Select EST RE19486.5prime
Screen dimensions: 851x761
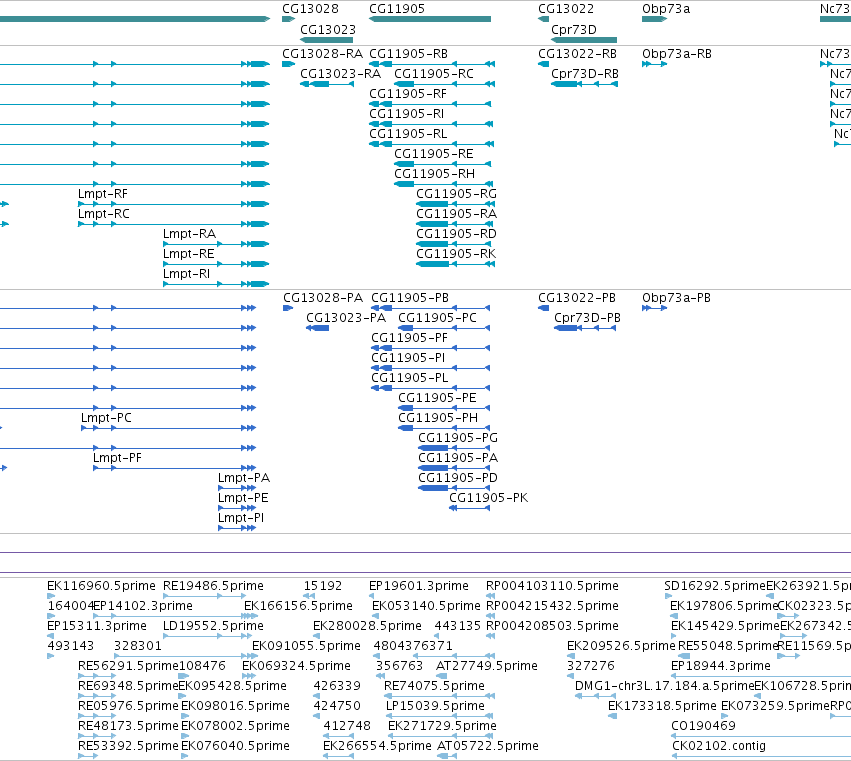tap(213, 586)
